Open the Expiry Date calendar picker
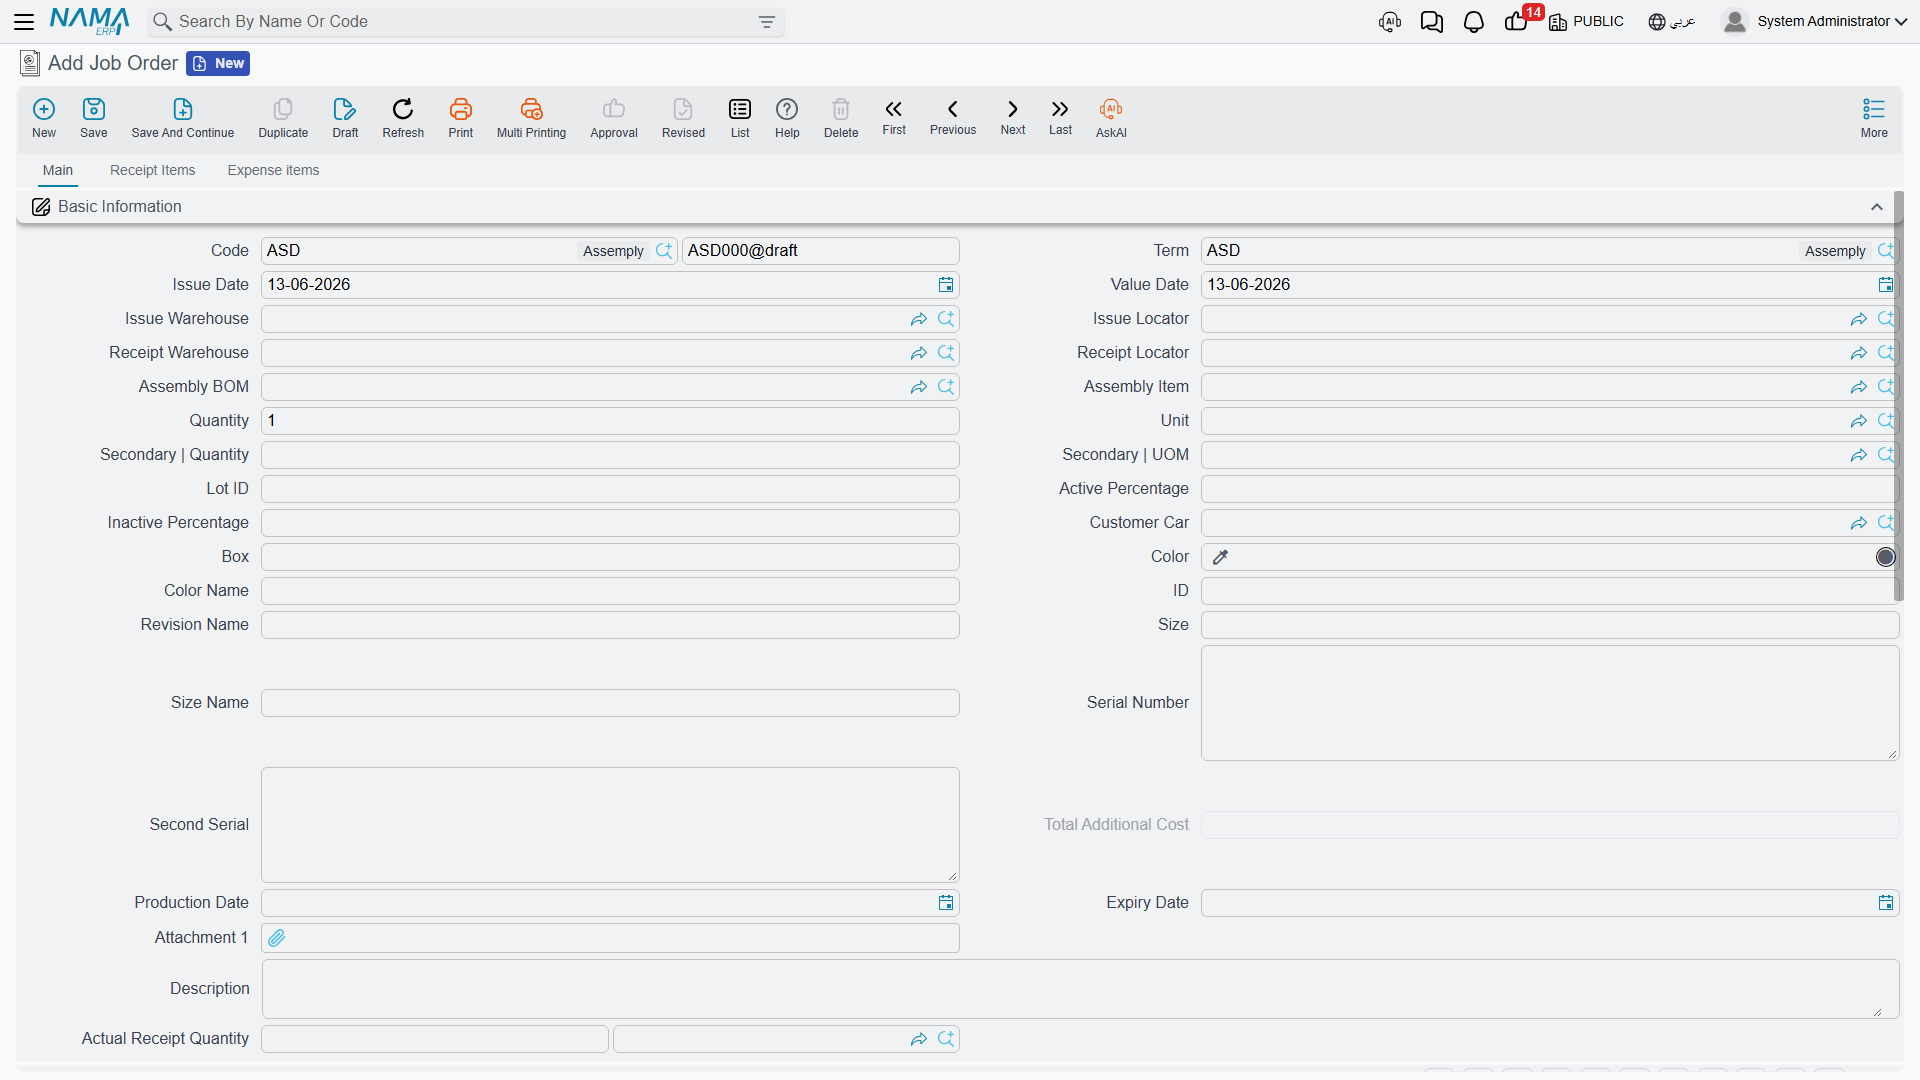 click(x=1886, y=903)
